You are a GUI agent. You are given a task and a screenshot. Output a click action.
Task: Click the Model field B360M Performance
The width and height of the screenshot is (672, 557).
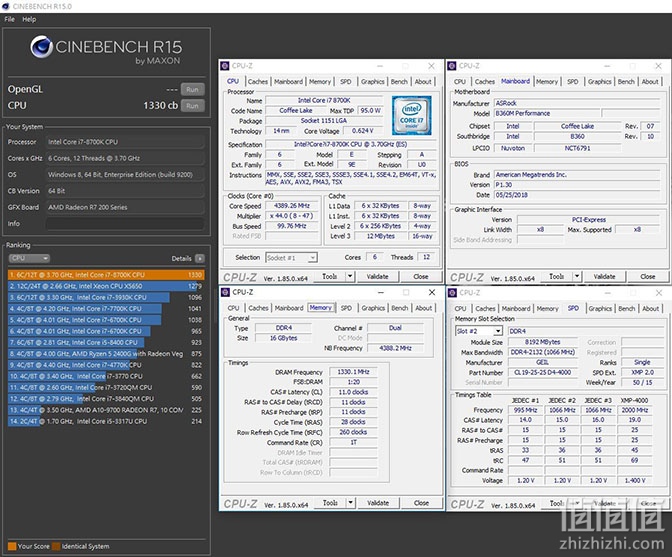[x=547, y=114]
